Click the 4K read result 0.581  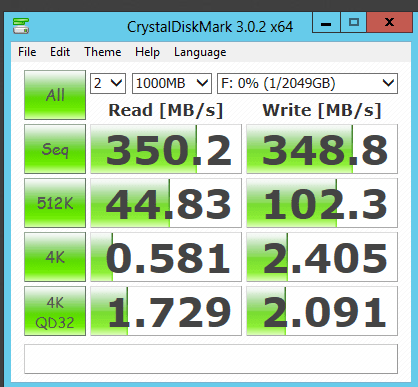click(166, 257)
